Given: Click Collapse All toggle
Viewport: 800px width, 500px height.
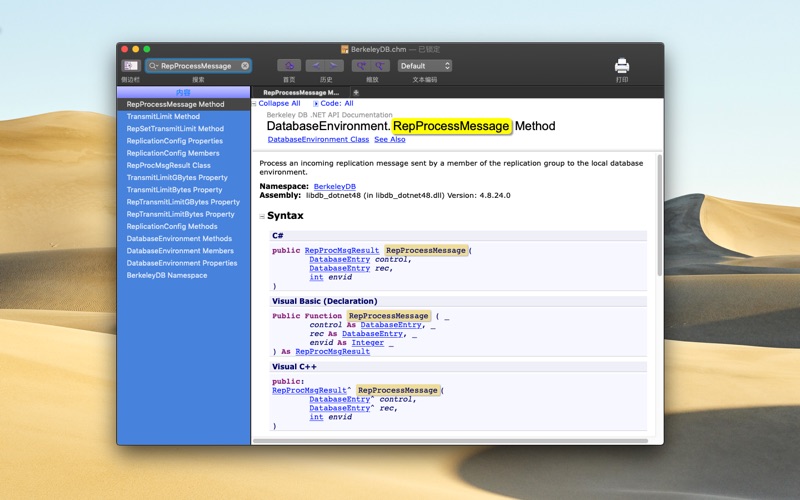Looking at the screenshot, I should pyautogui.click(x=276, y=103).
